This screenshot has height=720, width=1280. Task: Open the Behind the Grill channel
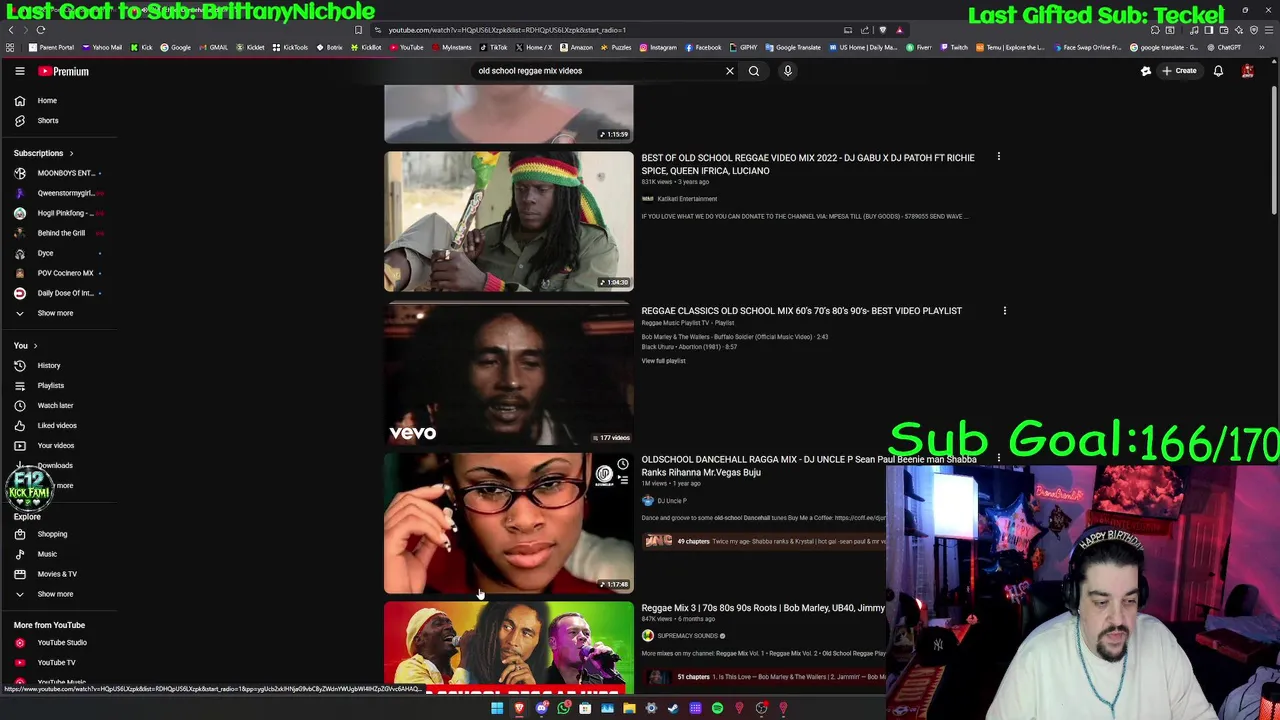tap(60, 233)
